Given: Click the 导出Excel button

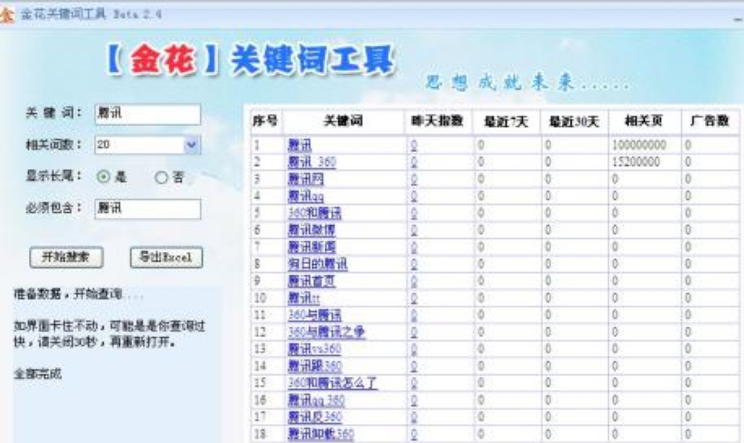Looking at the screenshot, I should click(x=166, y=258).
